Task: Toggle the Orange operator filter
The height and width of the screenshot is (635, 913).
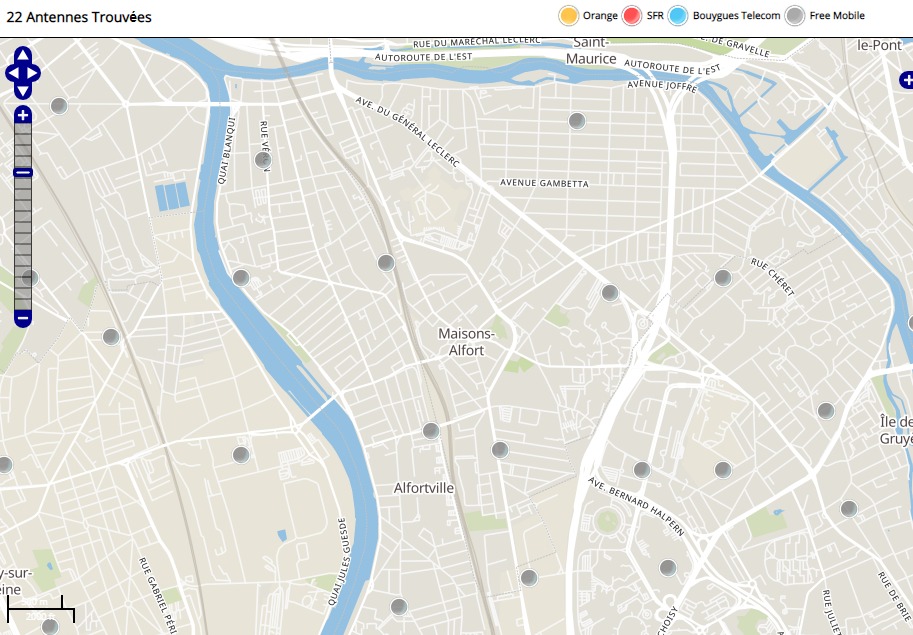Action: pos(569,16)
